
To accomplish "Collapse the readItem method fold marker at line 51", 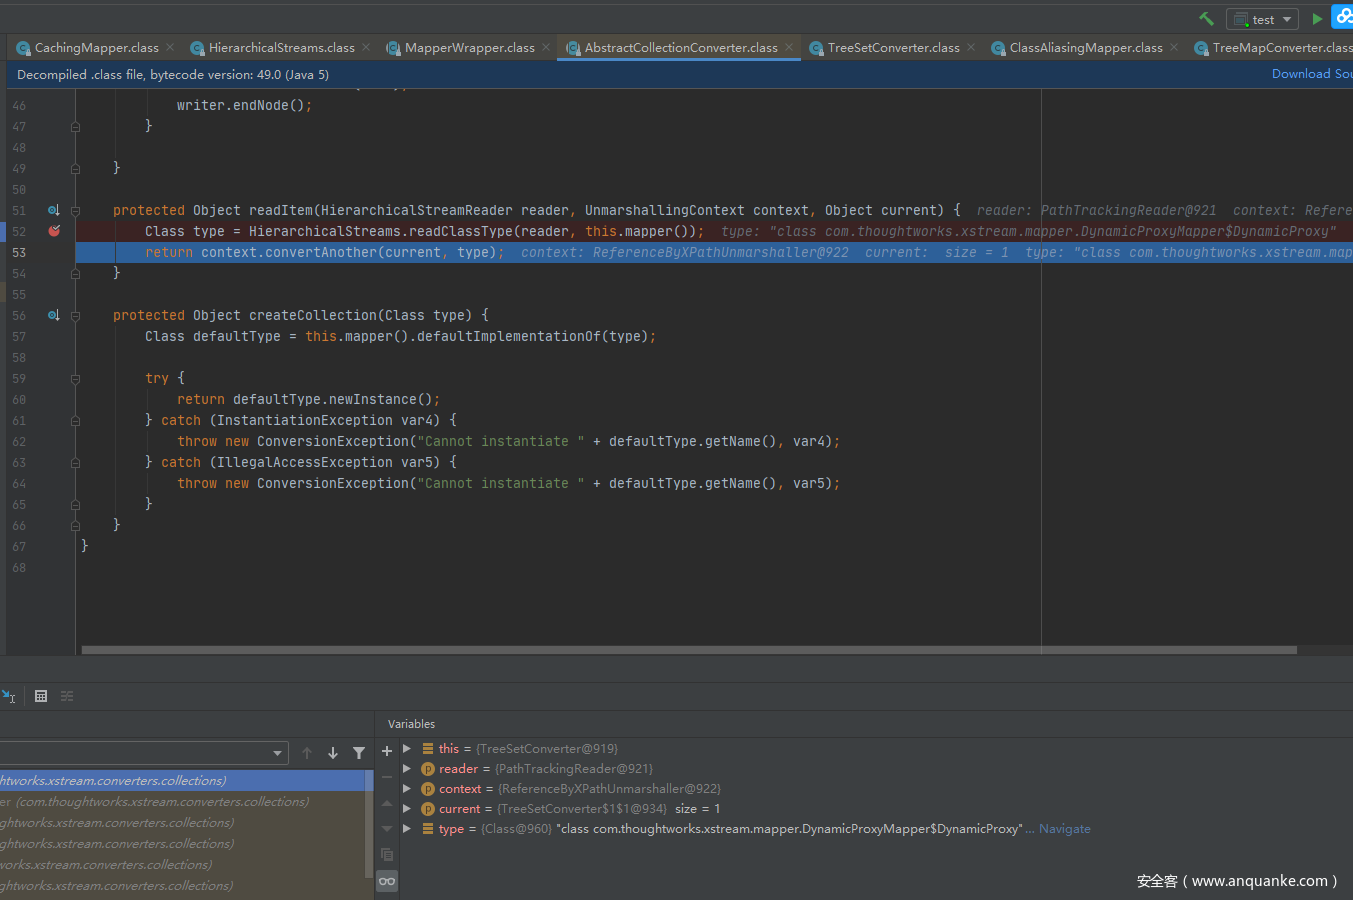I will (x=75, y=211).
